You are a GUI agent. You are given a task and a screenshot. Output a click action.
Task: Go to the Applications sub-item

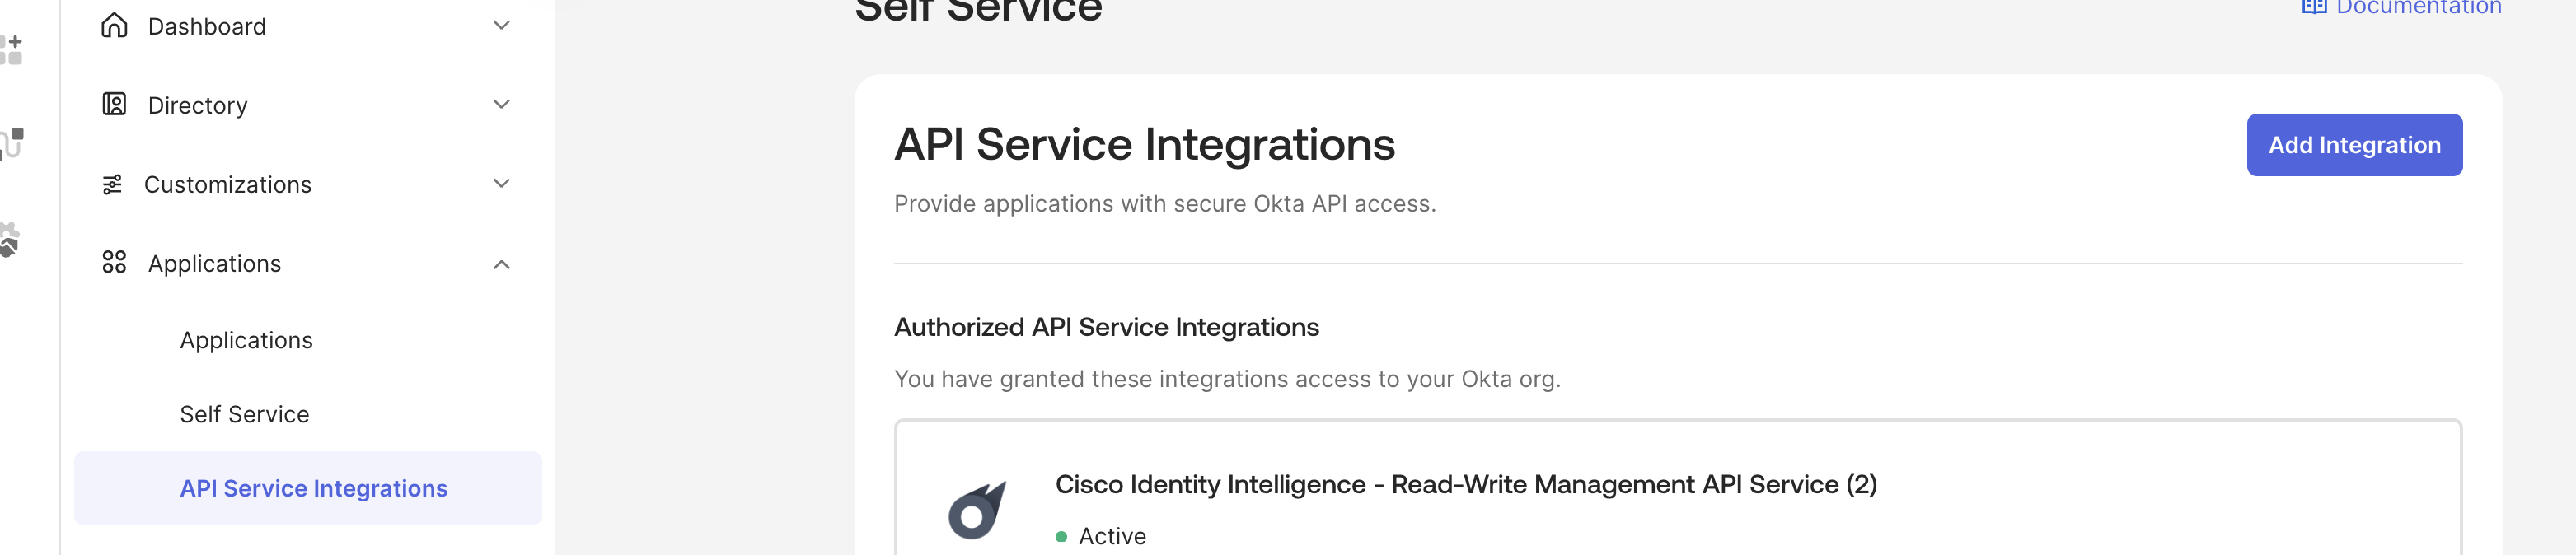(246, 340)
